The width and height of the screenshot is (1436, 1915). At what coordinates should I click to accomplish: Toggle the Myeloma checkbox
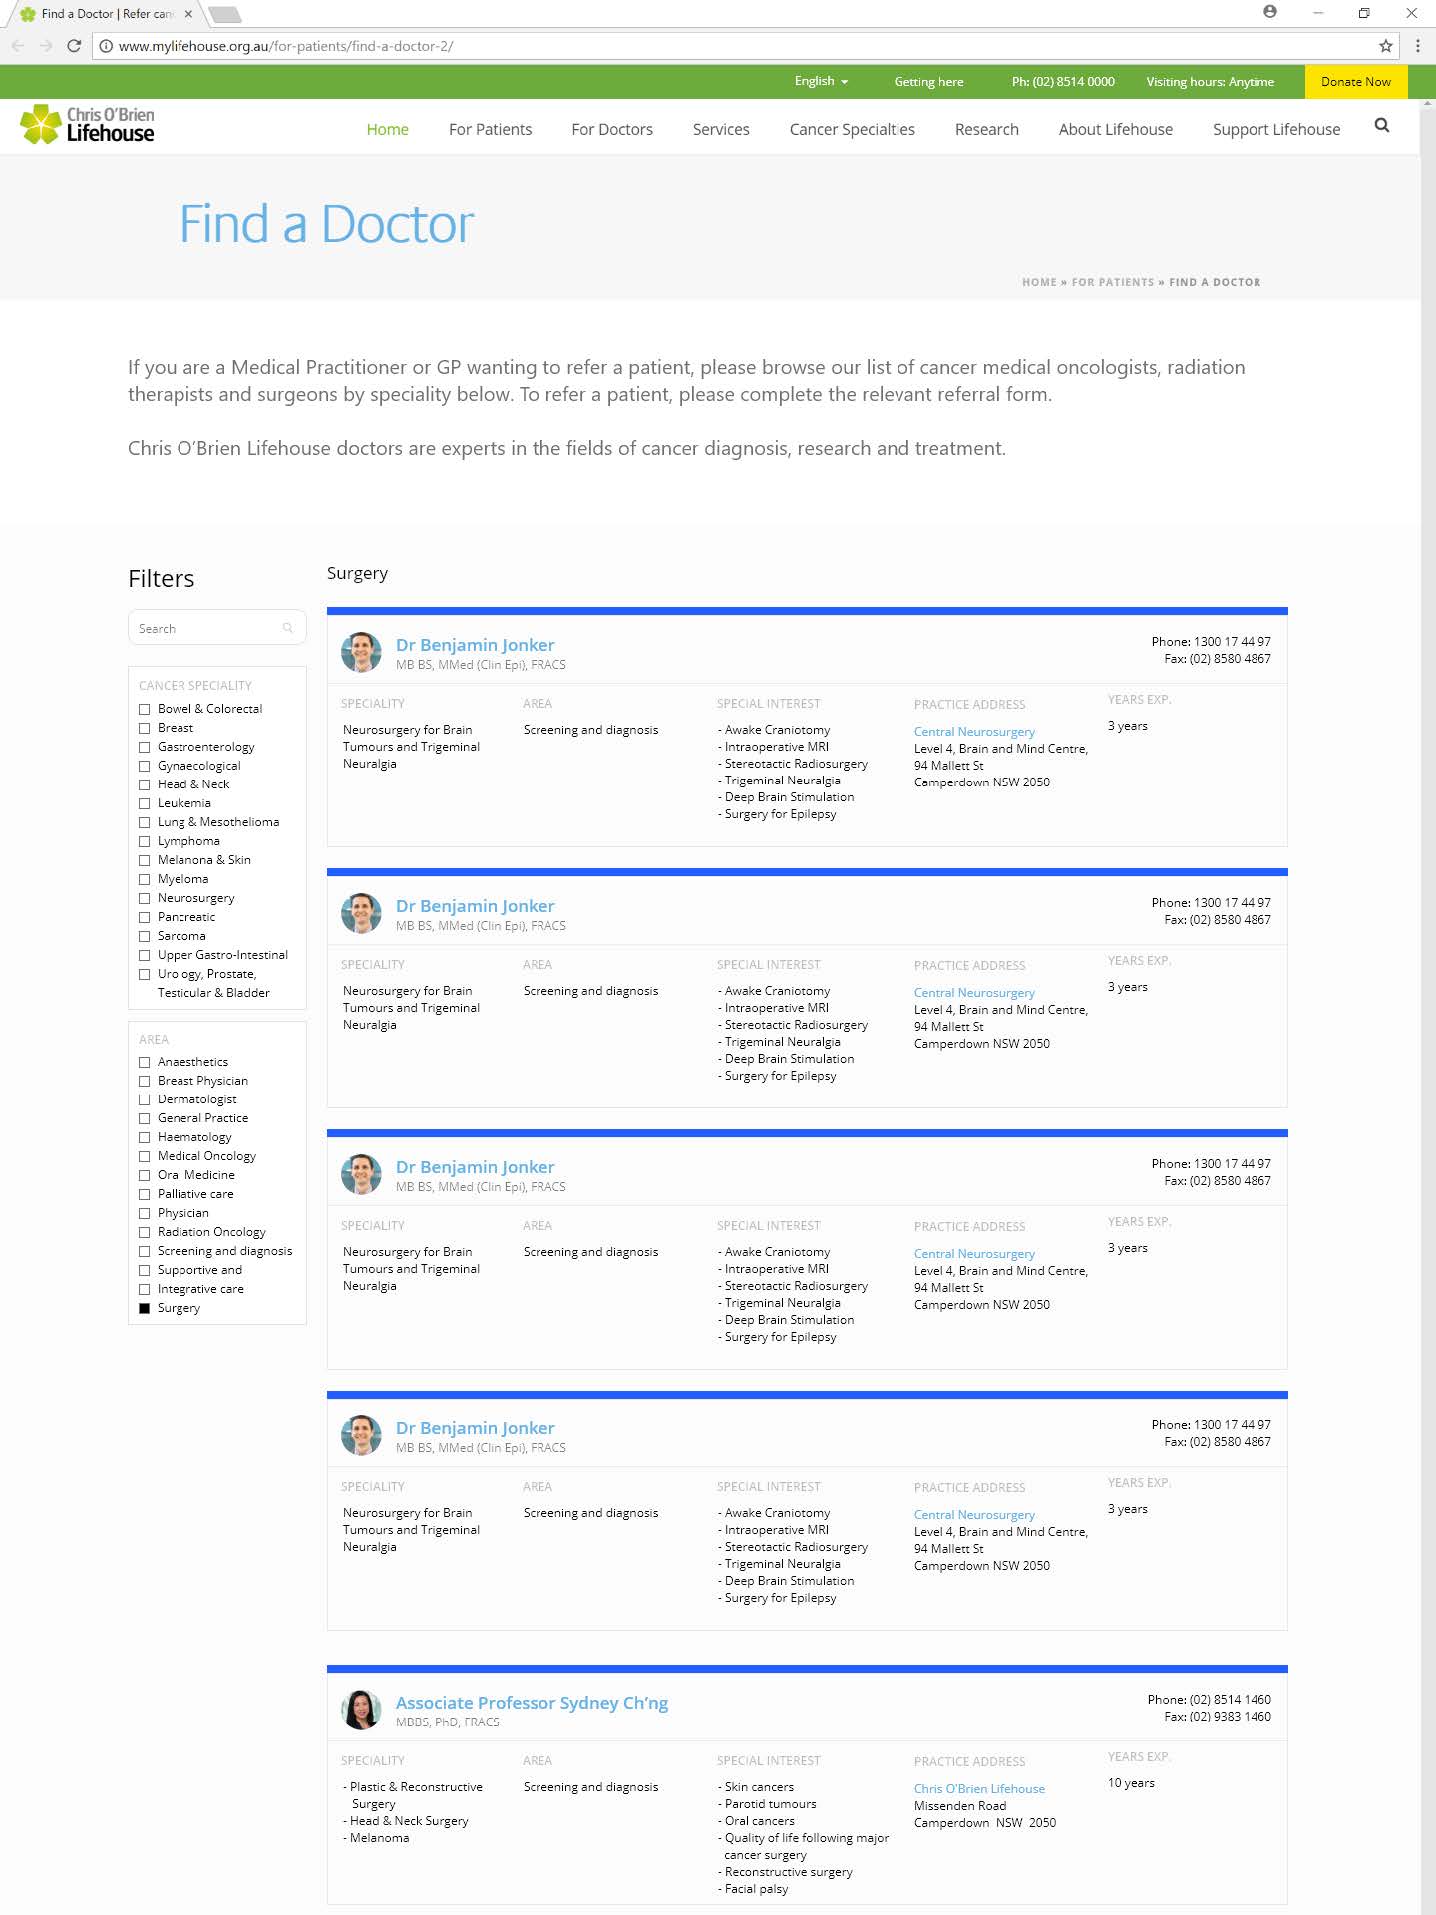tap(144, 879)
